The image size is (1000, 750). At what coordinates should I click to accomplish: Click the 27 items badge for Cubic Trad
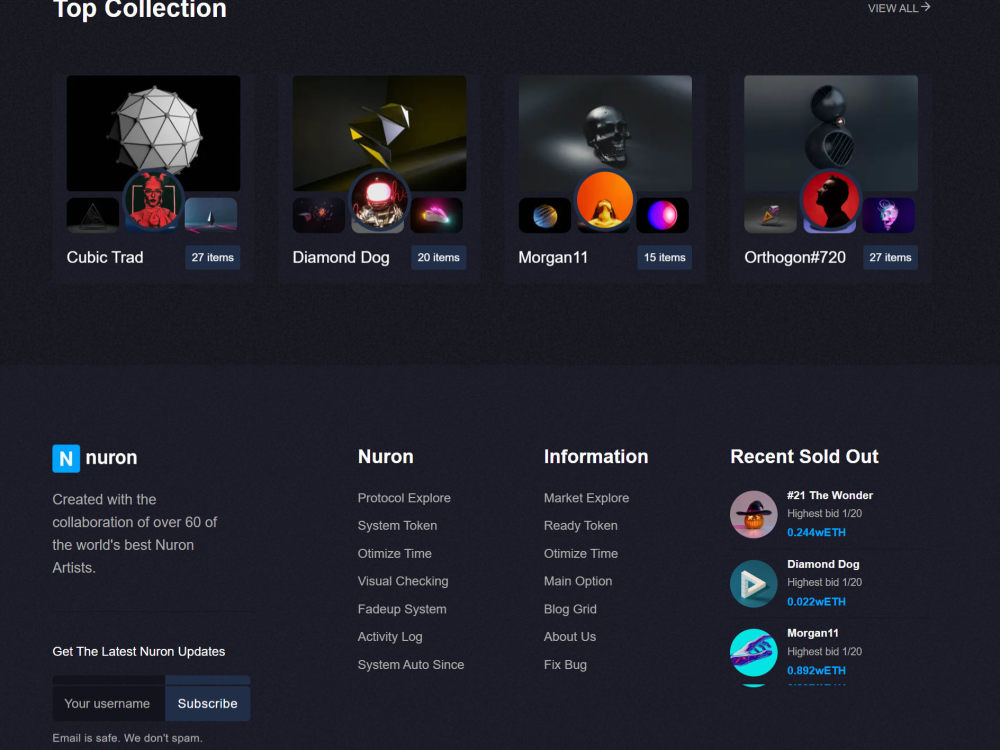[212, 257]
